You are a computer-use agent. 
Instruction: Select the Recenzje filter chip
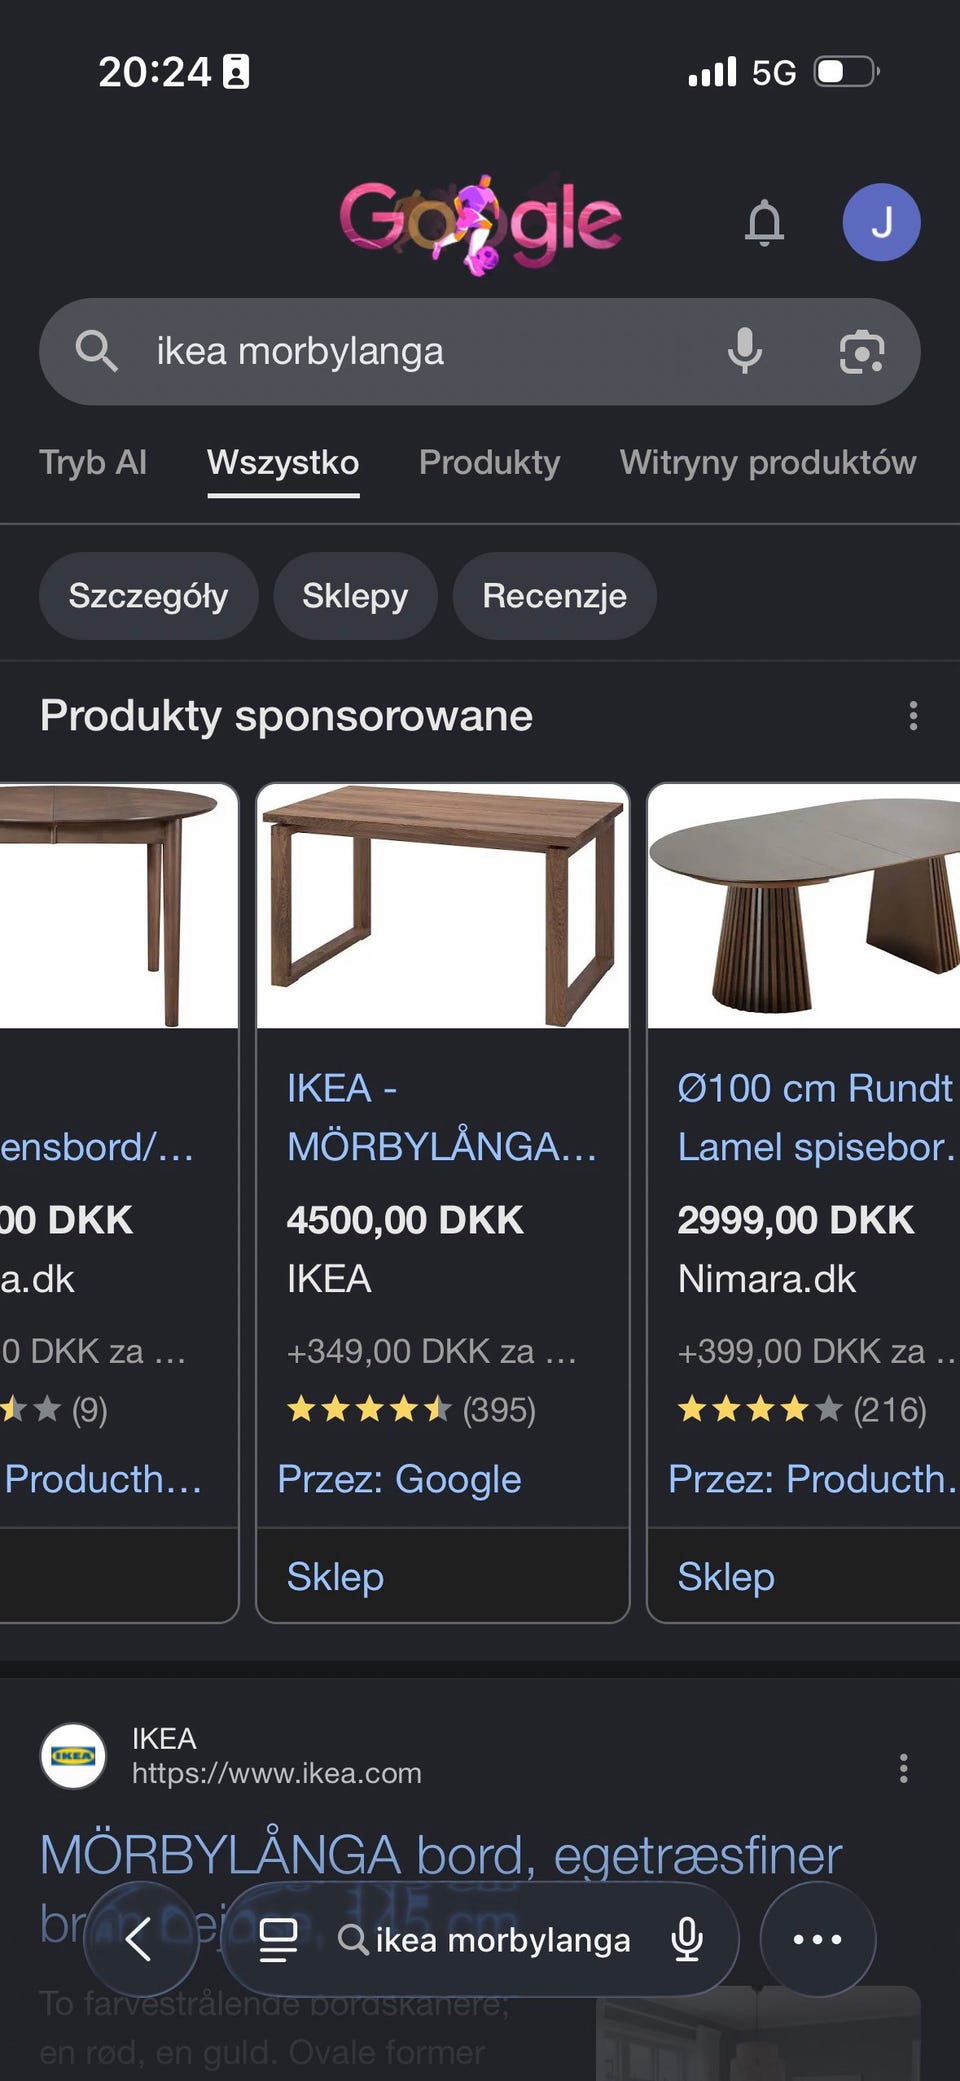click(555, 596)
